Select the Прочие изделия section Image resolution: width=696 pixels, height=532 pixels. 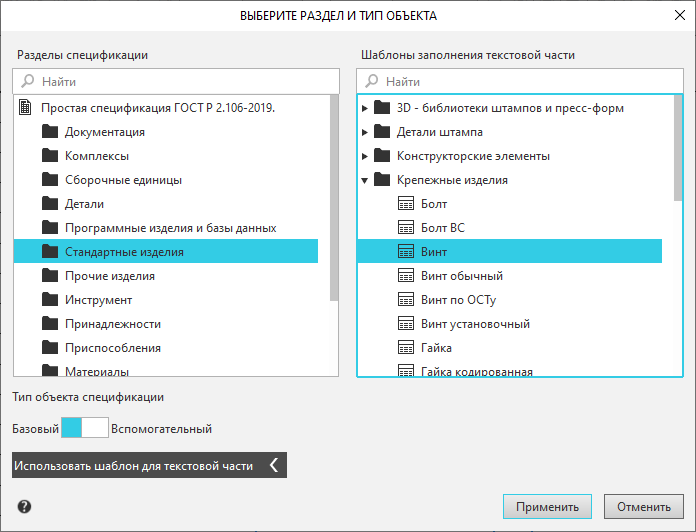point(109,276)
